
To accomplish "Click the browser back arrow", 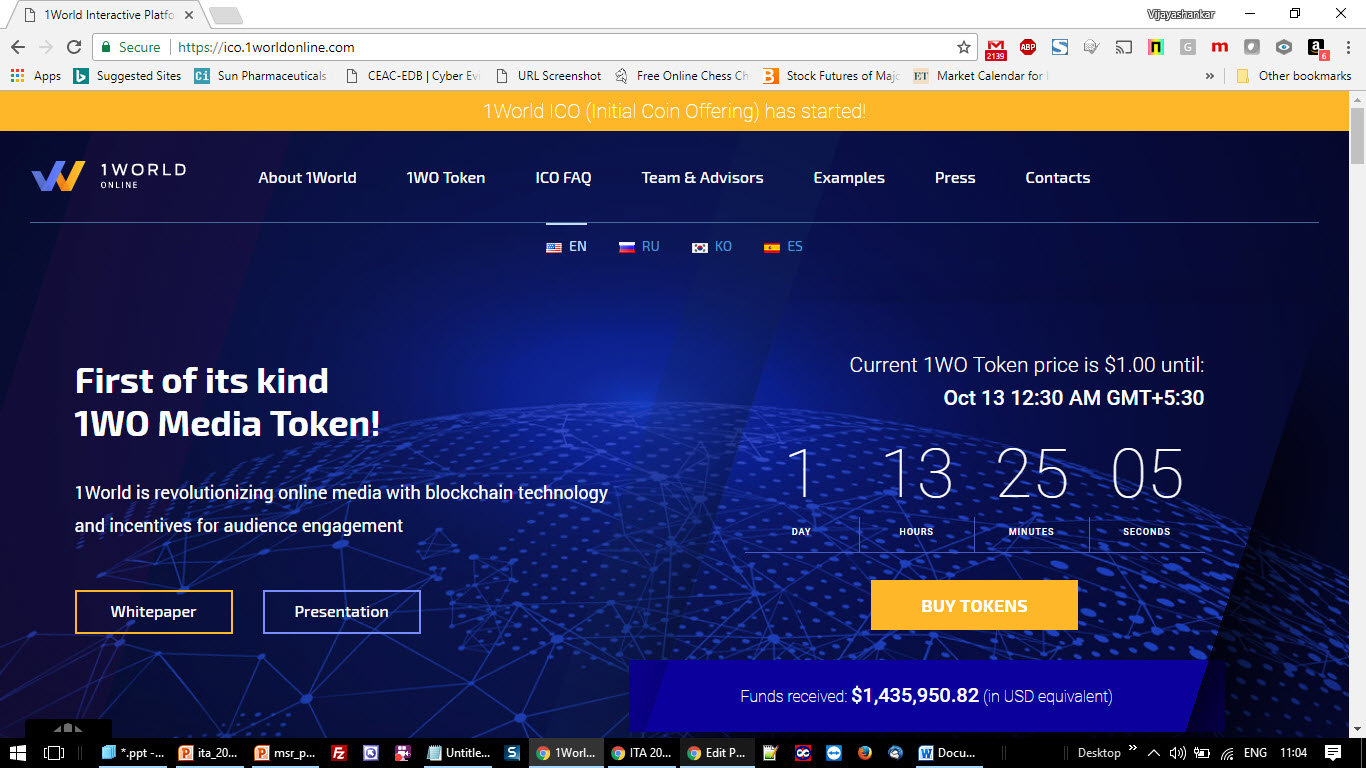I will [x=17, y=47].
